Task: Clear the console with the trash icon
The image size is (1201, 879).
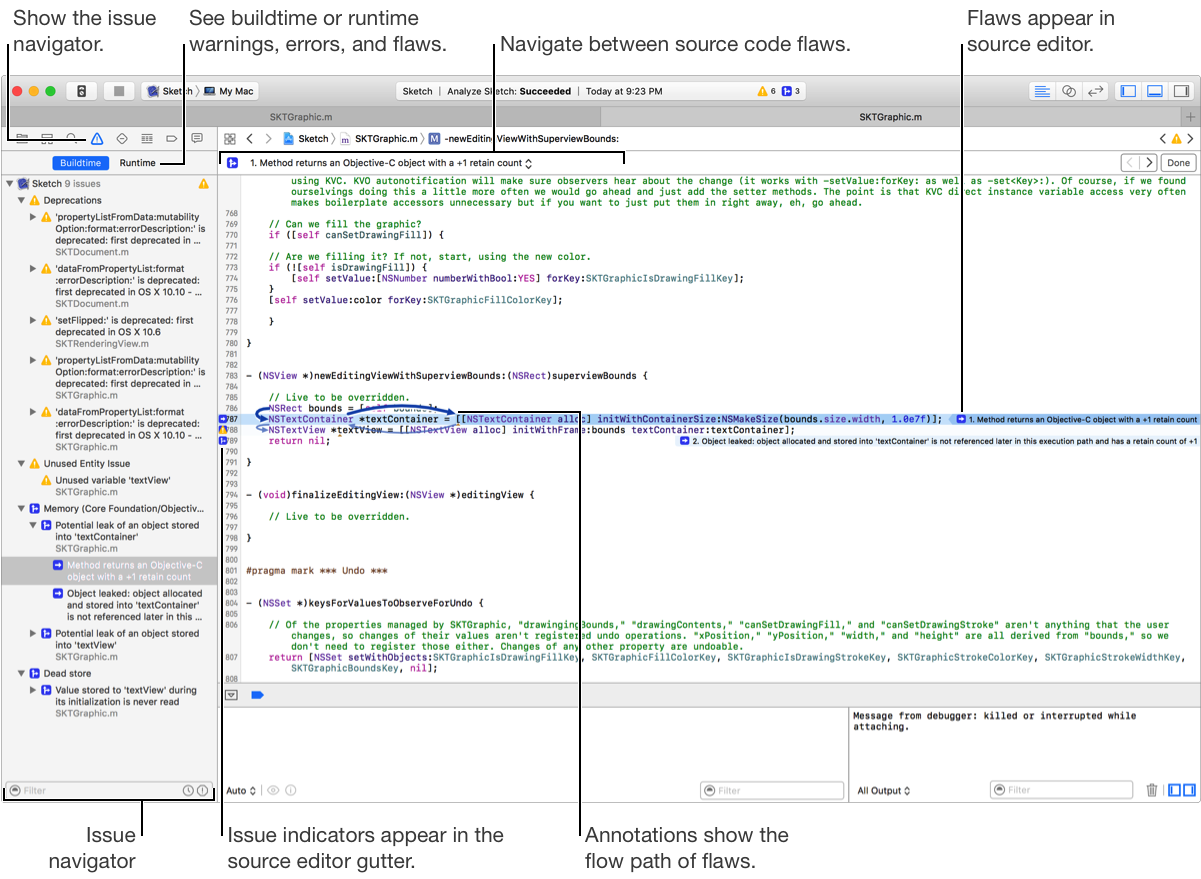Action: point(1152,790)
